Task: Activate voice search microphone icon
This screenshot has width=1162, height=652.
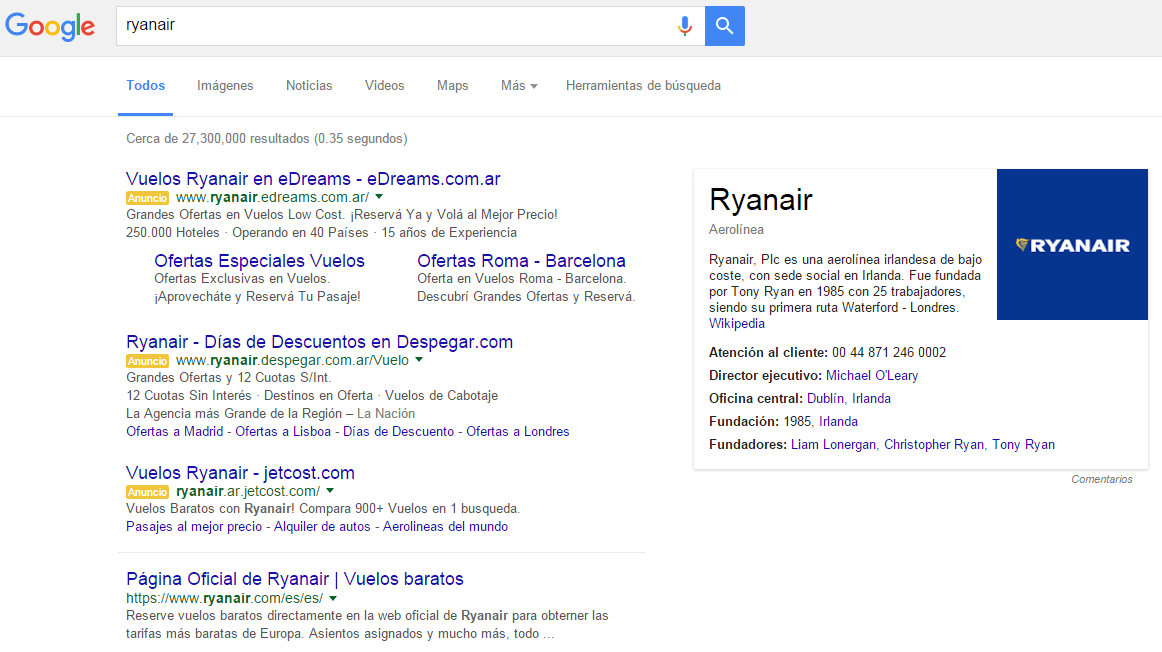Action: (685, 26)
